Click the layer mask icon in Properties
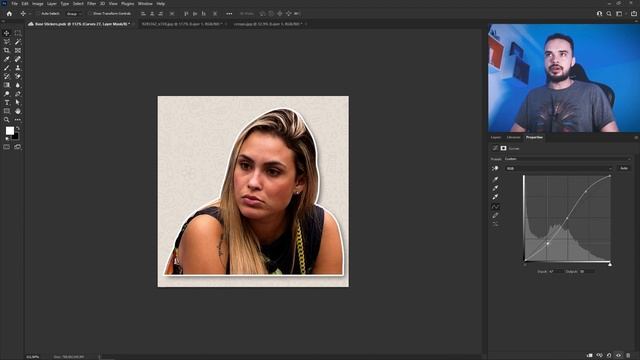 [x=504, y=148]
